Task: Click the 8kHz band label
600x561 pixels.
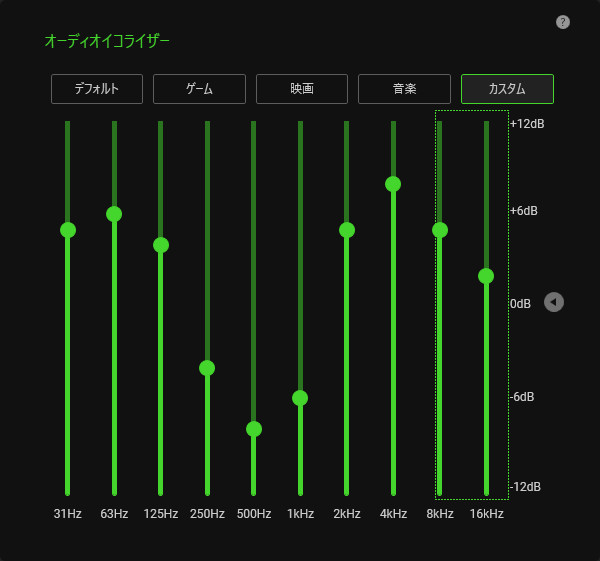Action: click(x=440, y=514)
